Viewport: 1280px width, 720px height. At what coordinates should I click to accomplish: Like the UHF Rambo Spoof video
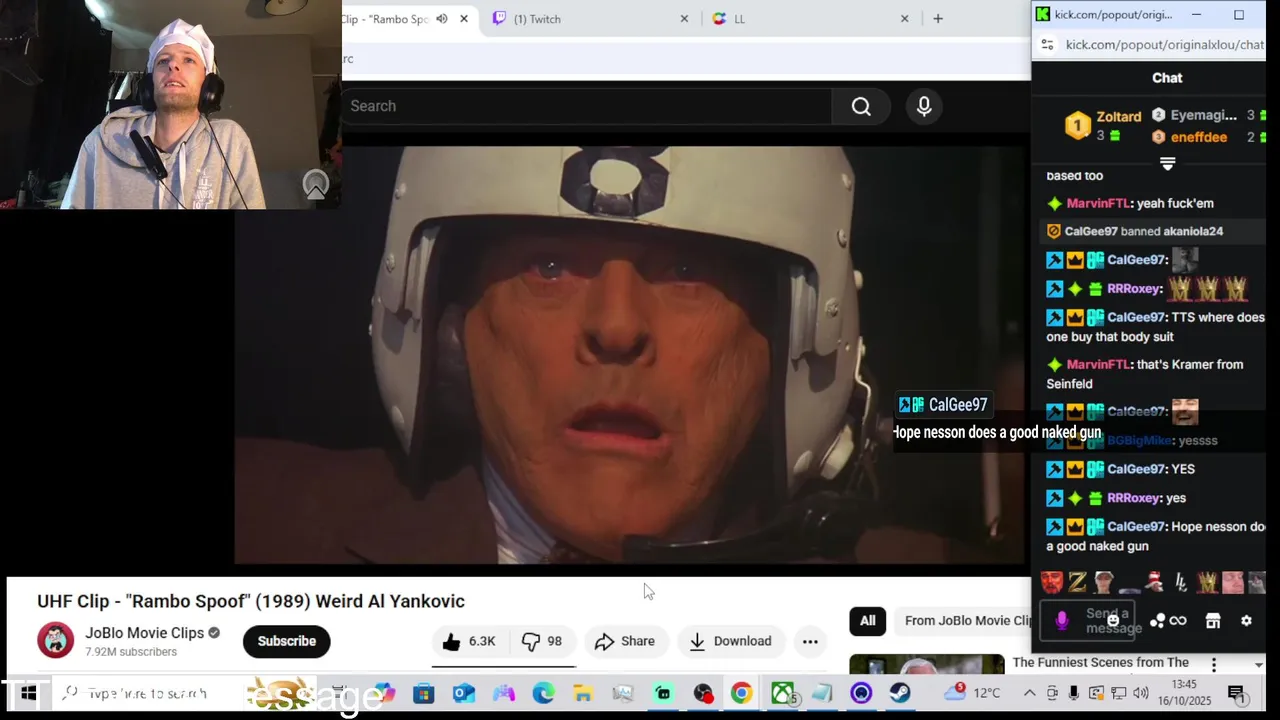[x=470, y=641]
